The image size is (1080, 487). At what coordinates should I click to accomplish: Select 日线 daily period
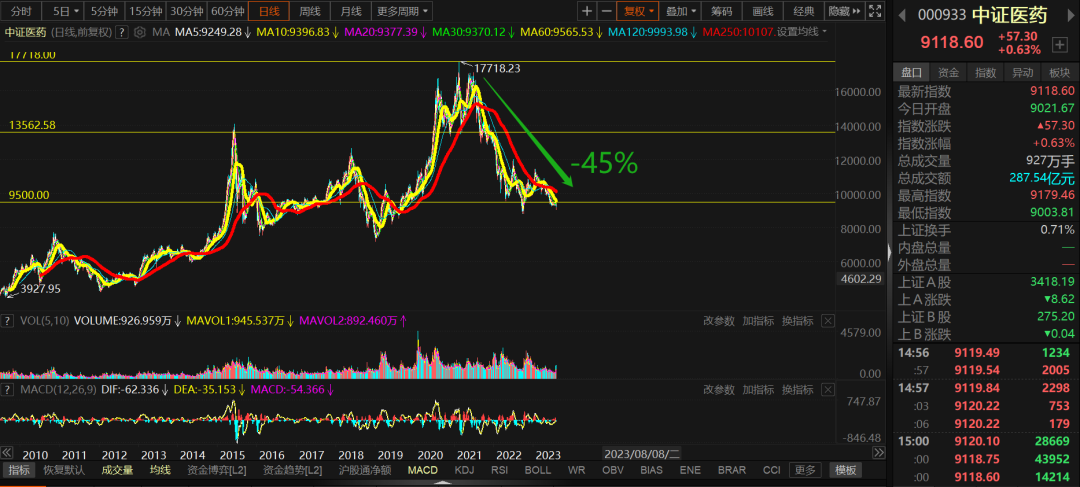tap(269, 11)
